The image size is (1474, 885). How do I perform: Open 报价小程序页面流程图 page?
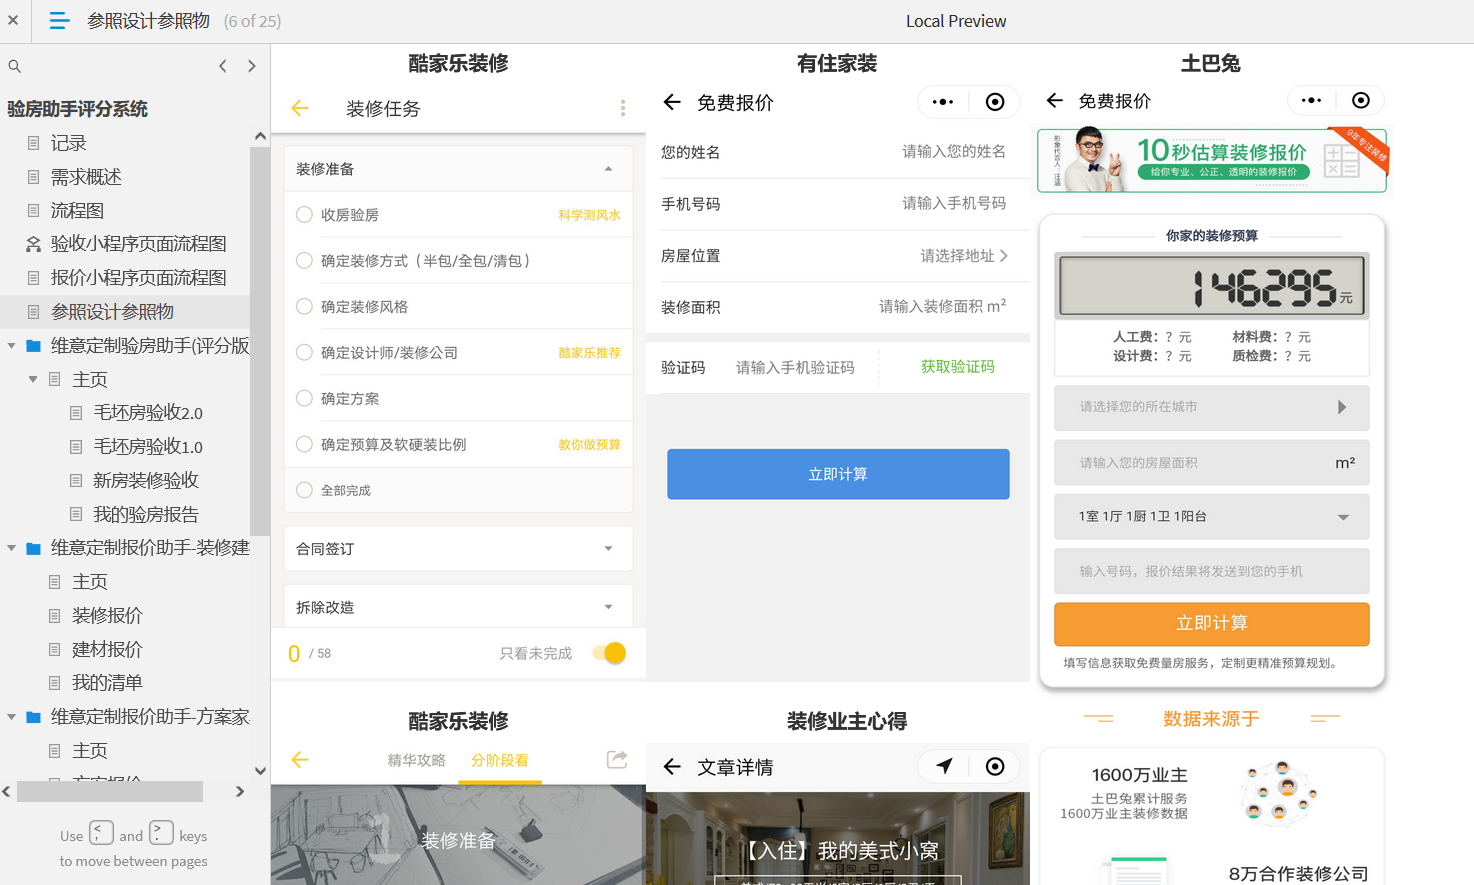139,278
